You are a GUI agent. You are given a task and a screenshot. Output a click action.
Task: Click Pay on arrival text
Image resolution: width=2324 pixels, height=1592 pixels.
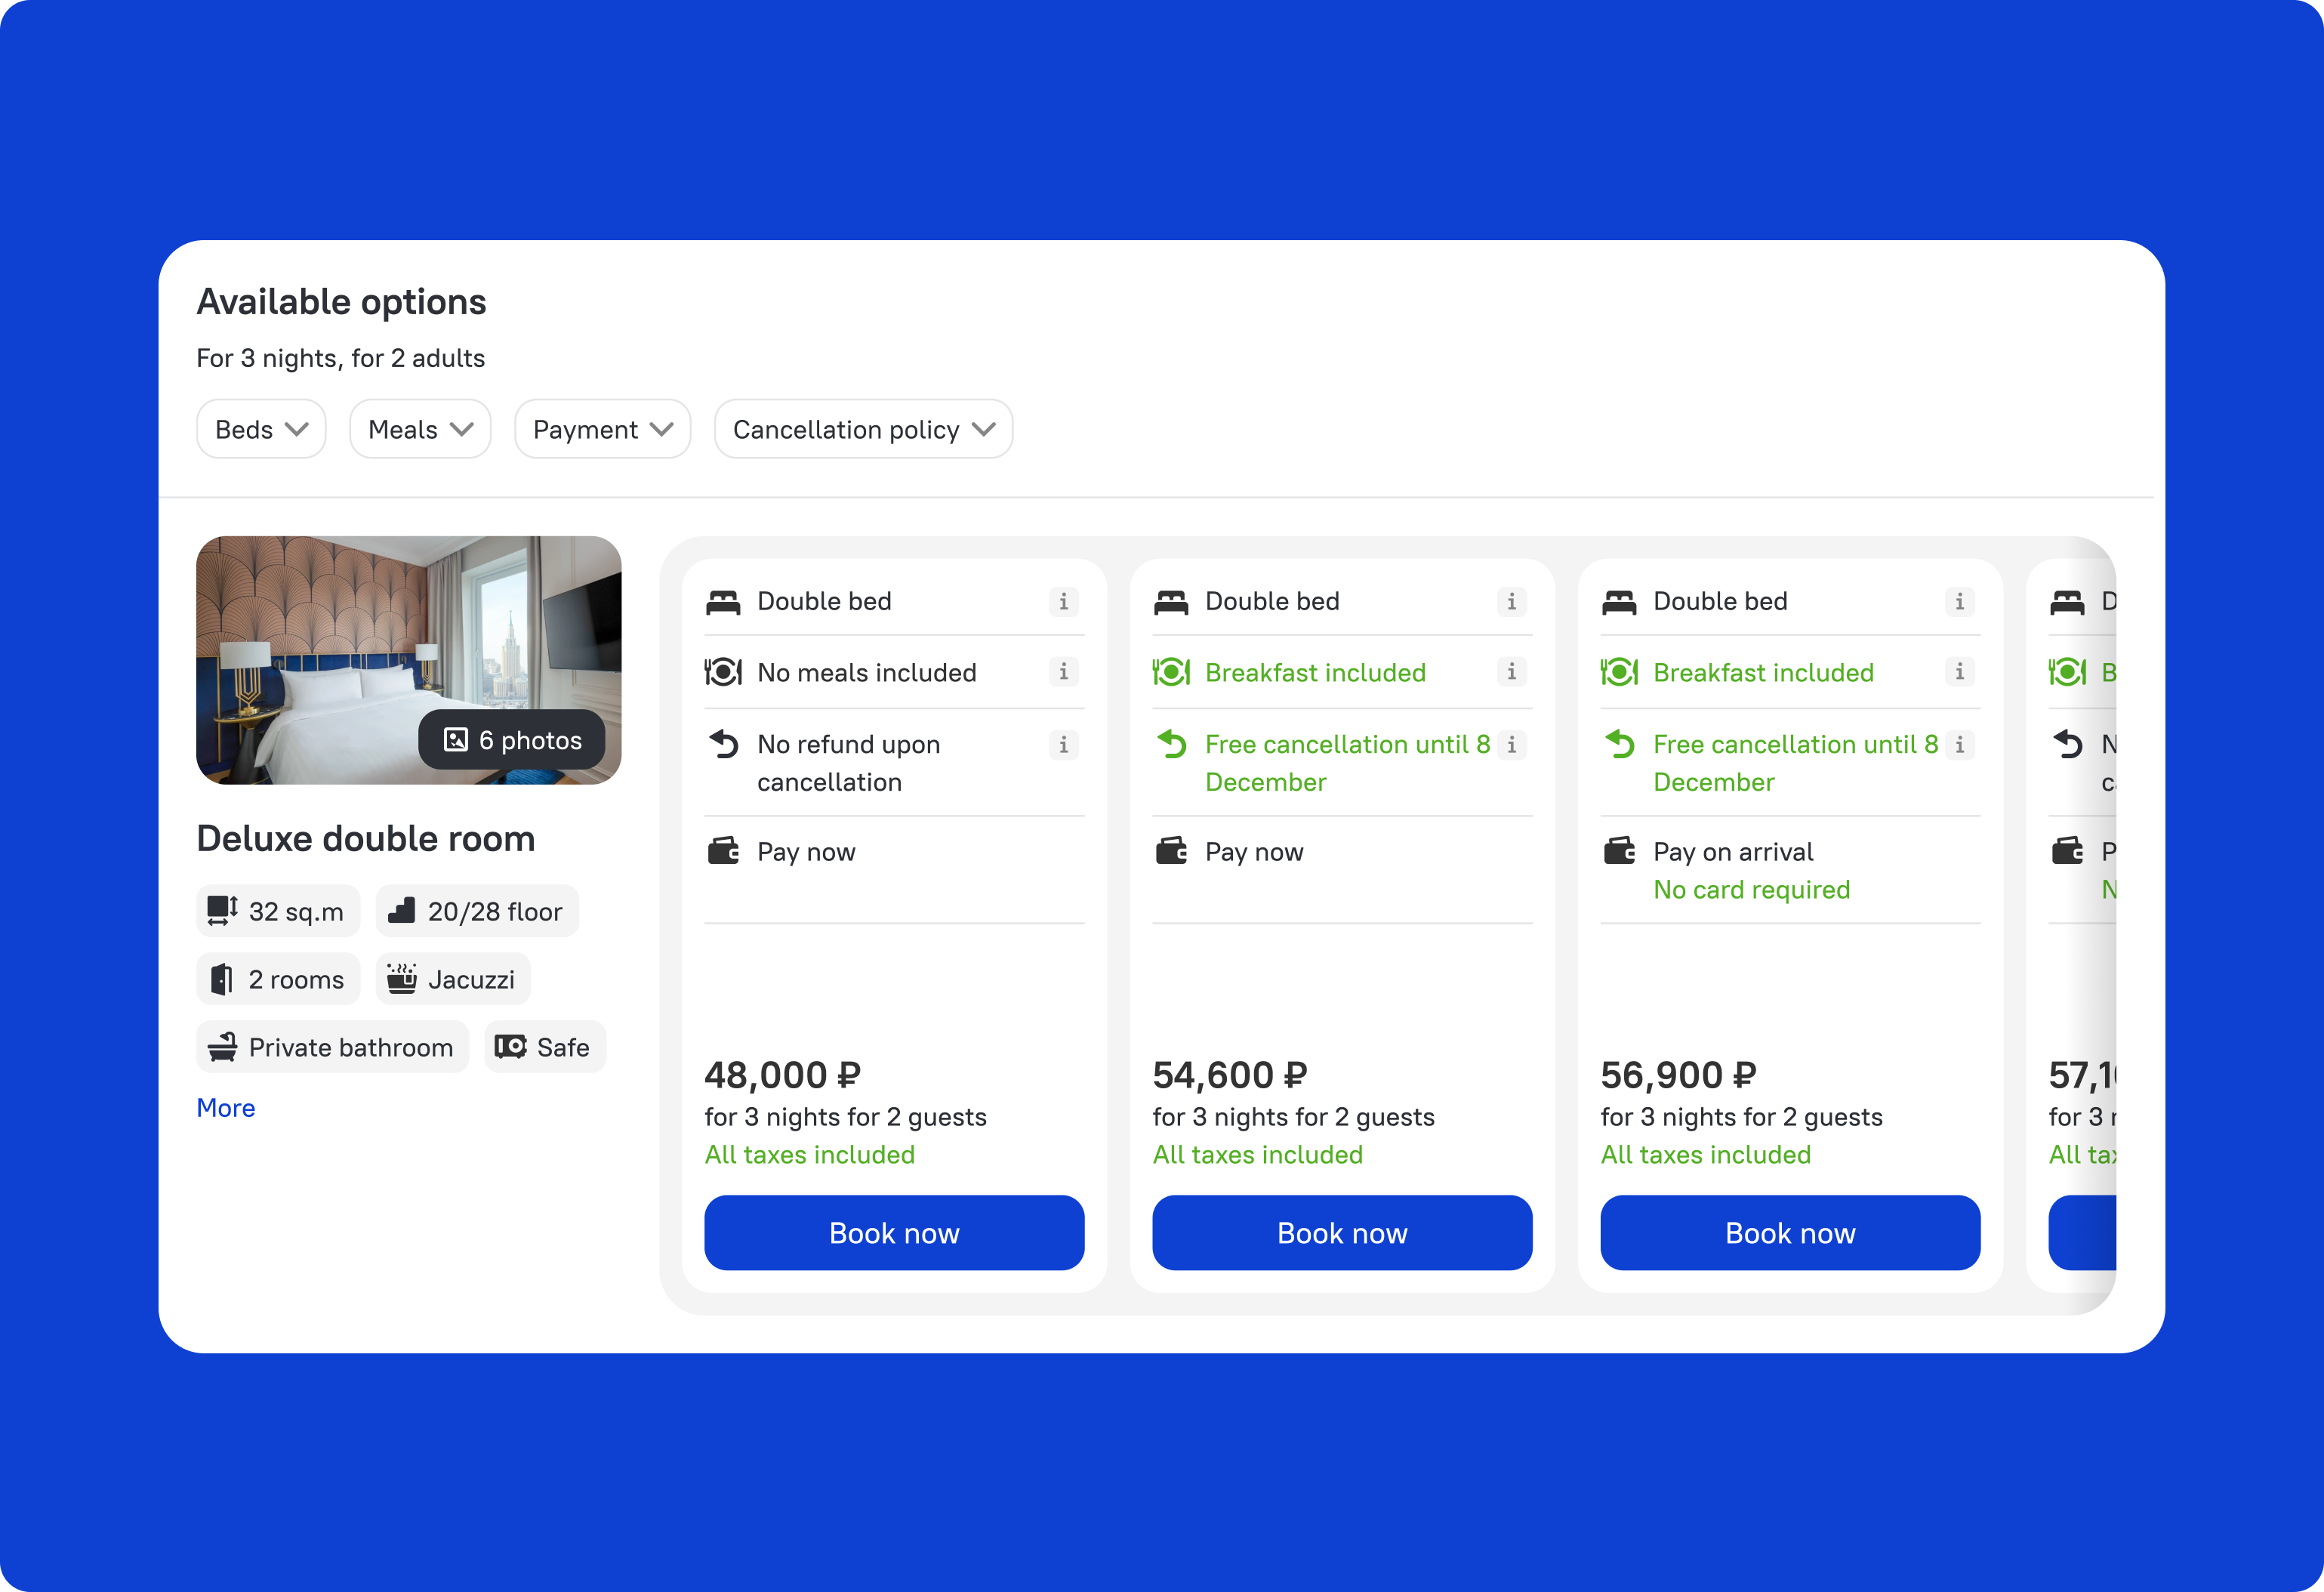[x=1733, y=851]
